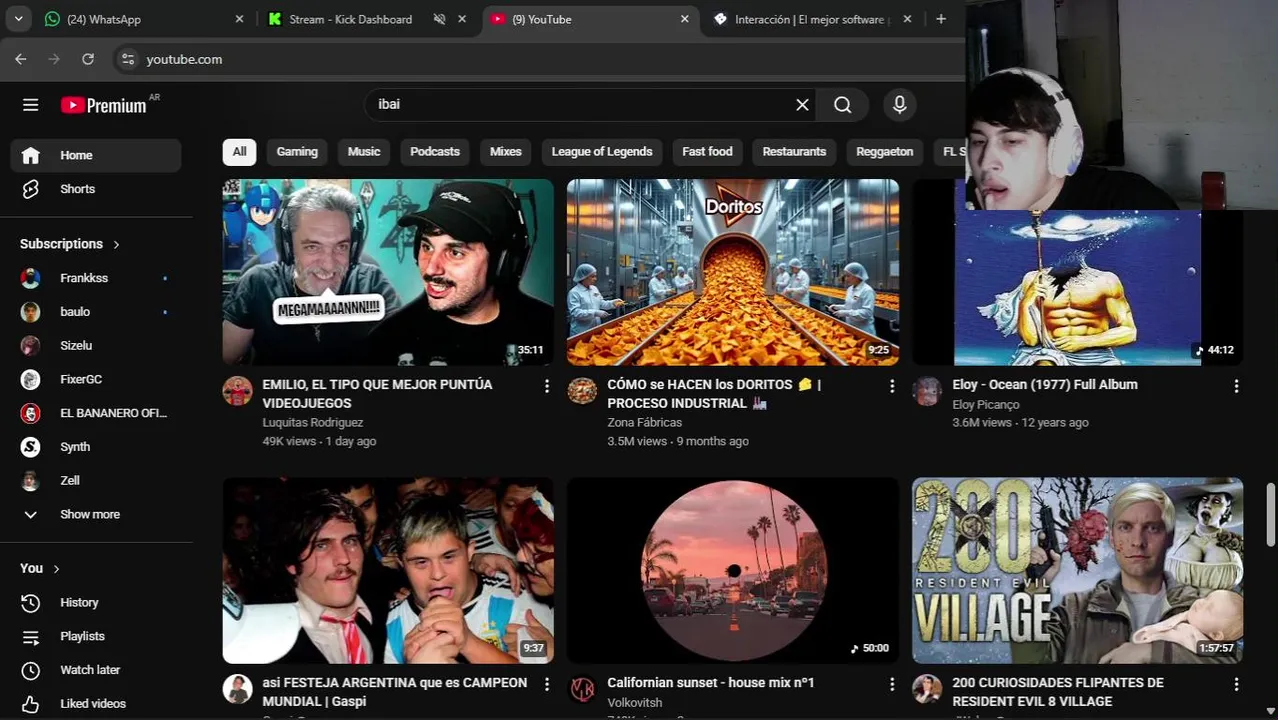This screenshot has height=720, width=1278.
Task: Run search with magnifier button
Action: click(x=843, y=104)
